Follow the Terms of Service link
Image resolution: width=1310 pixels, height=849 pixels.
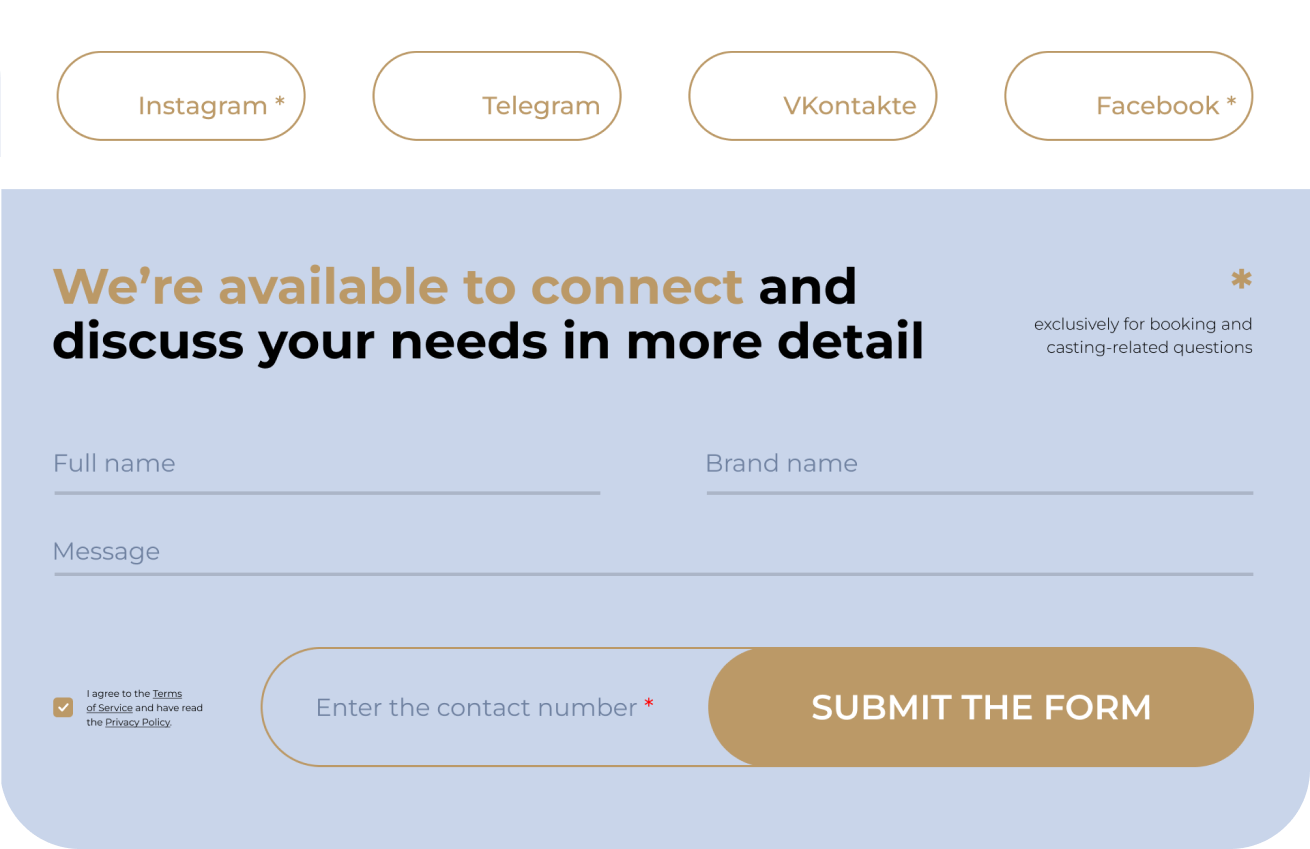click(x=167, y=694)
